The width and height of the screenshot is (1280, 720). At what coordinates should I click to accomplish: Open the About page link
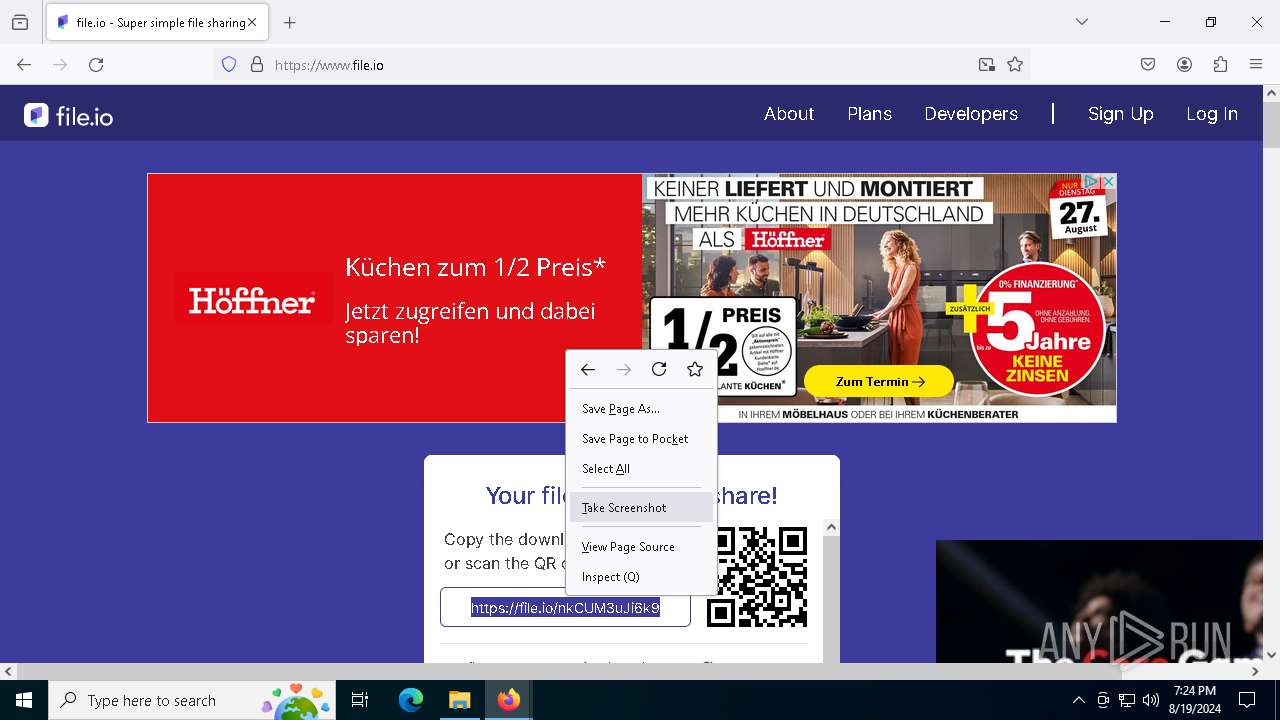pos(789,114)
